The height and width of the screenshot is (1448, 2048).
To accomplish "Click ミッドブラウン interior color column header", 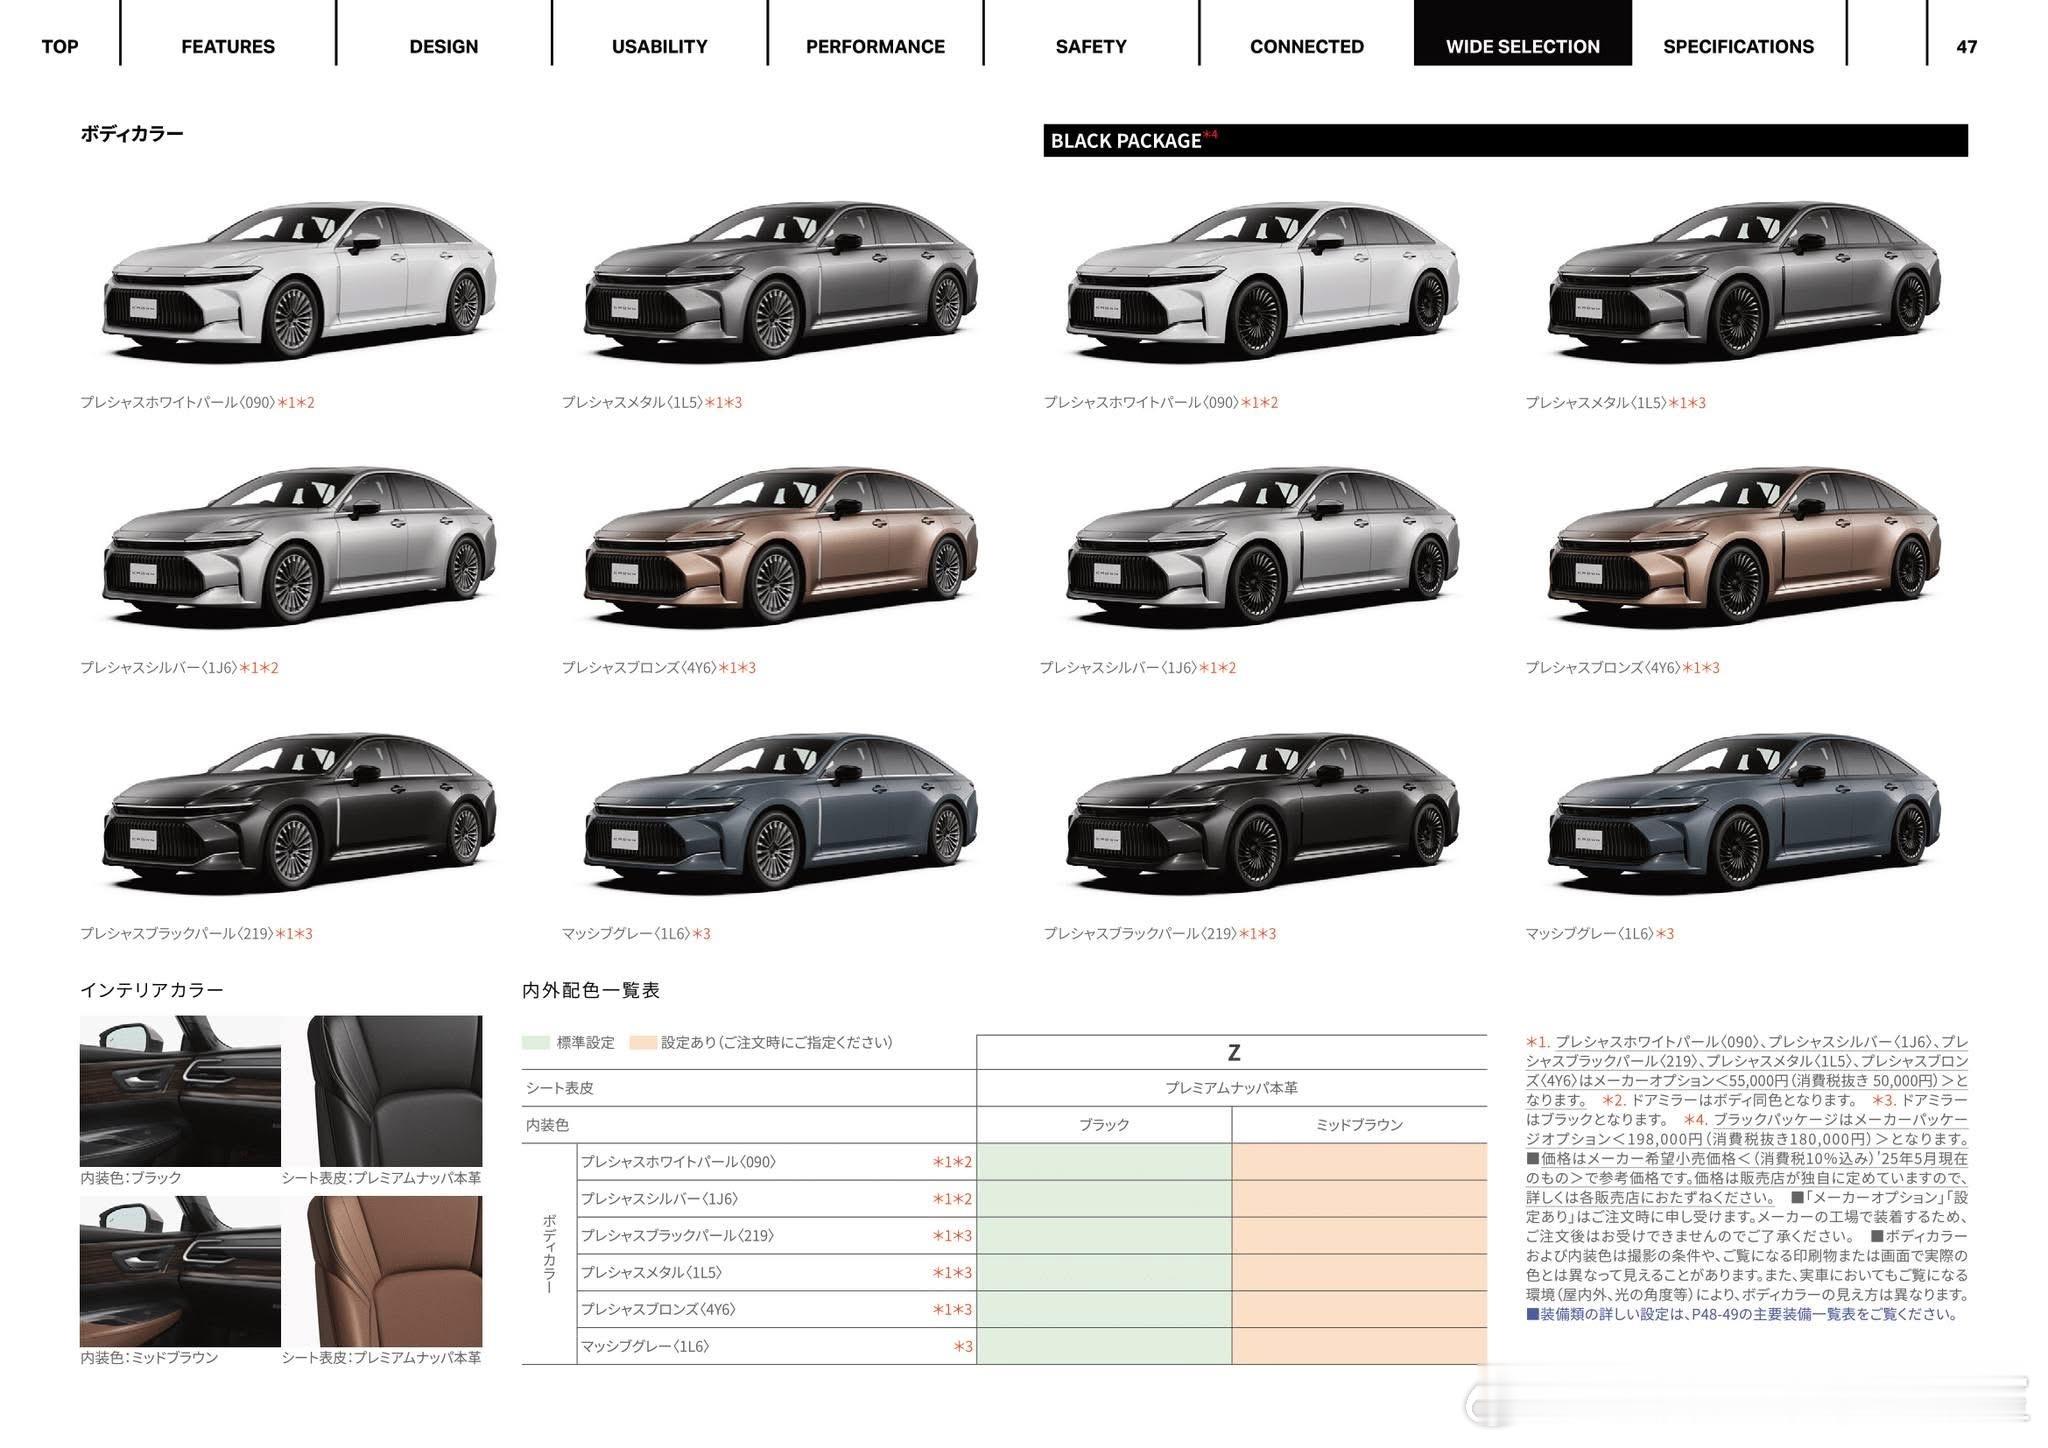I will click(1360, 1124).
